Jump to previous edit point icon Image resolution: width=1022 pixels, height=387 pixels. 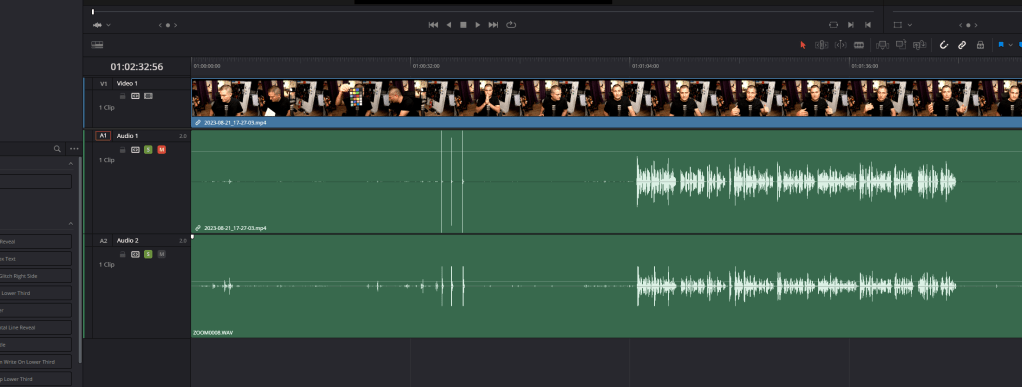pos(868,25)
